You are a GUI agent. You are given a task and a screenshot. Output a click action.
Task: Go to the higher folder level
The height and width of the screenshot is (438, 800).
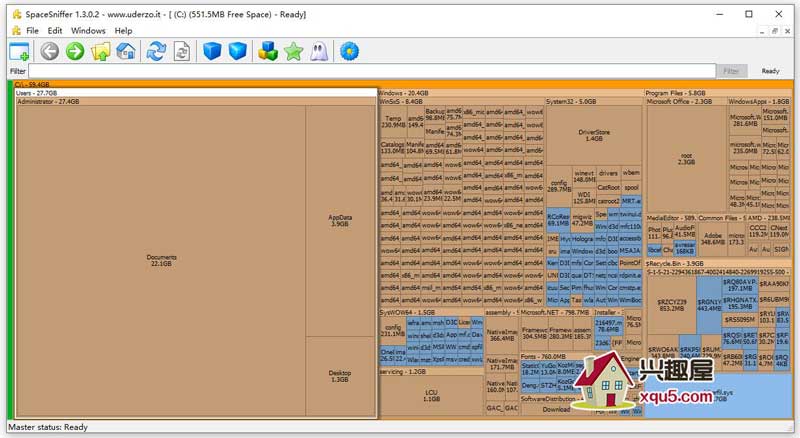click(x=101, y=51)
